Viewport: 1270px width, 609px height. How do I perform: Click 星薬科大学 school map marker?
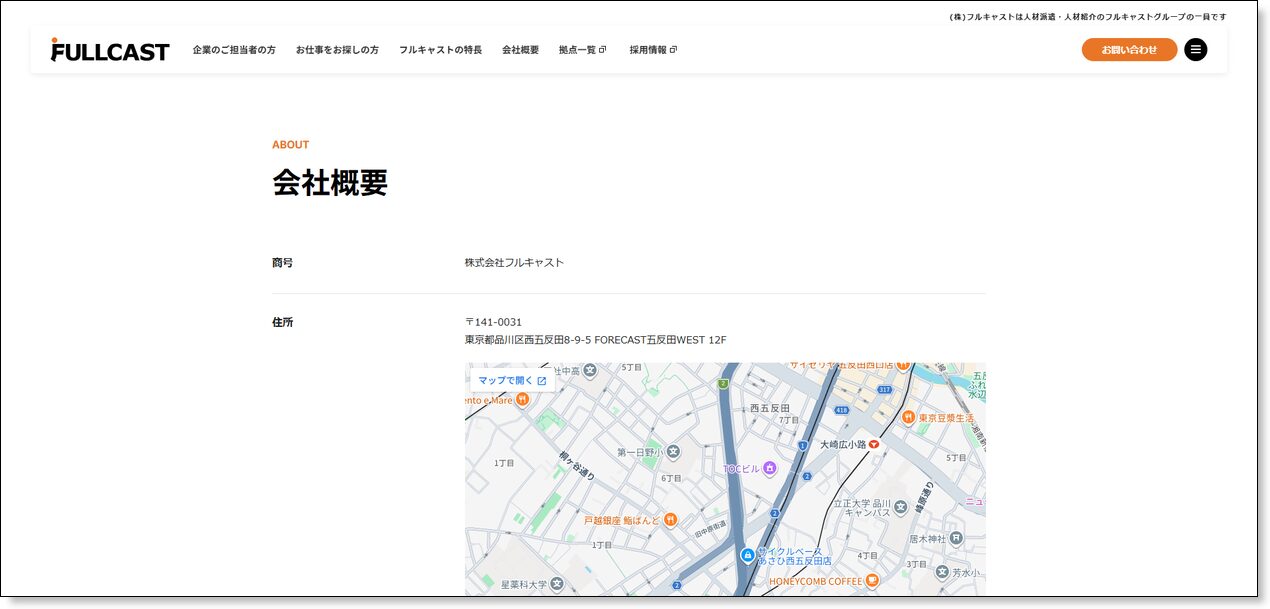pos(556,583)
